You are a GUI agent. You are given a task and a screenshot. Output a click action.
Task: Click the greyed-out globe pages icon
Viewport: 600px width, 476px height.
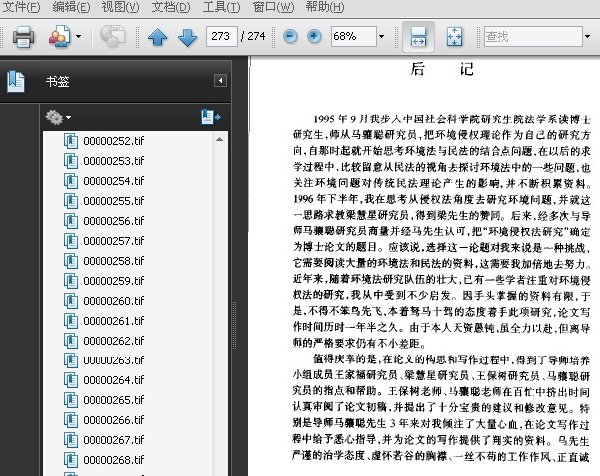pyautogui.click(x=112, y=37)
